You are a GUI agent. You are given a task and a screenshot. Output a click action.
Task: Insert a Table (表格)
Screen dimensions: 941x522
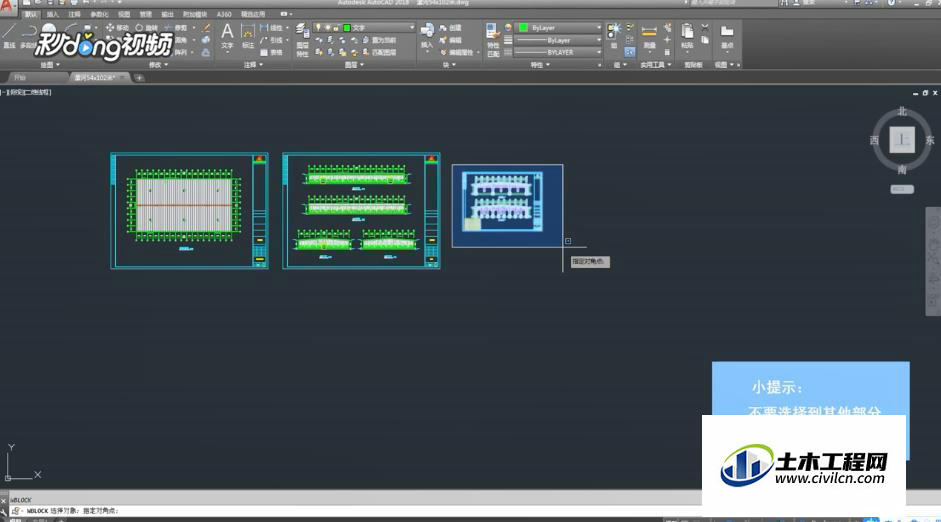click(272, 52)
